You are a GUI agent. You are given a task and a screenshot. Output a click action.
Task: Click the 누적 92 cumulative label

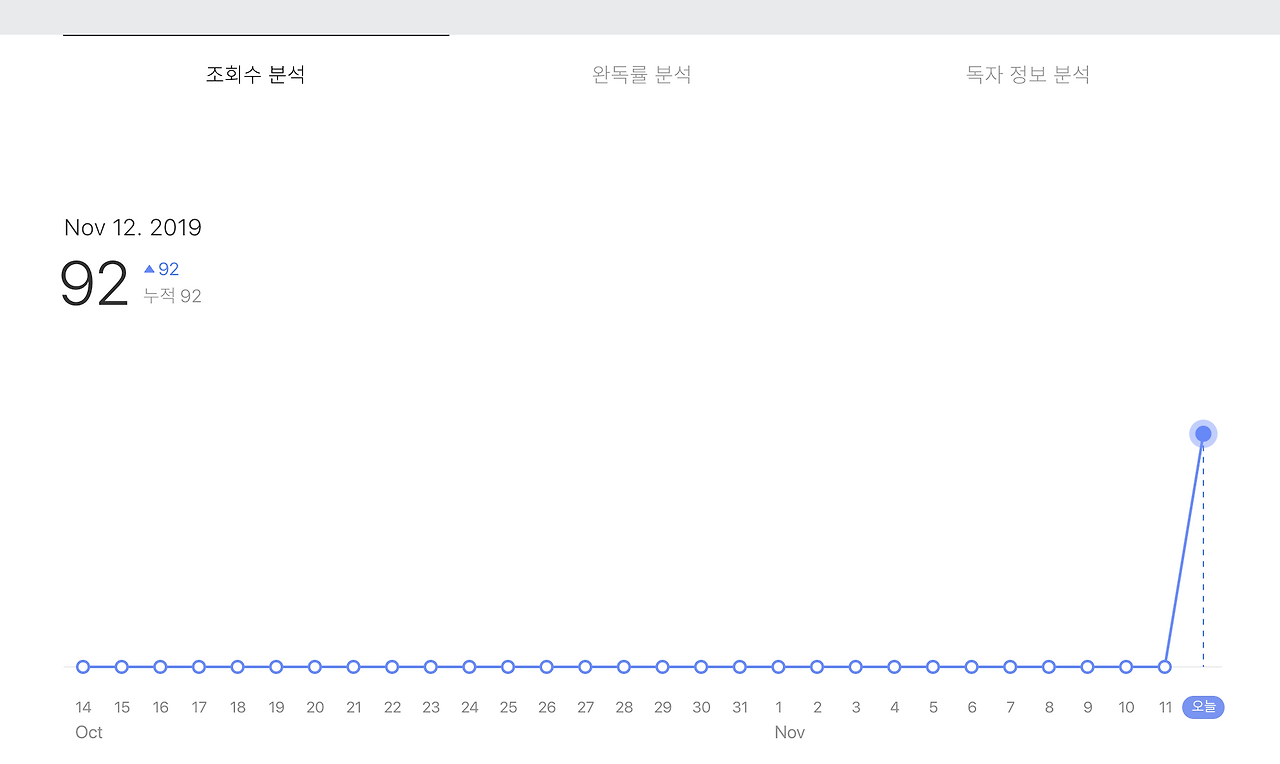point(171,295)
